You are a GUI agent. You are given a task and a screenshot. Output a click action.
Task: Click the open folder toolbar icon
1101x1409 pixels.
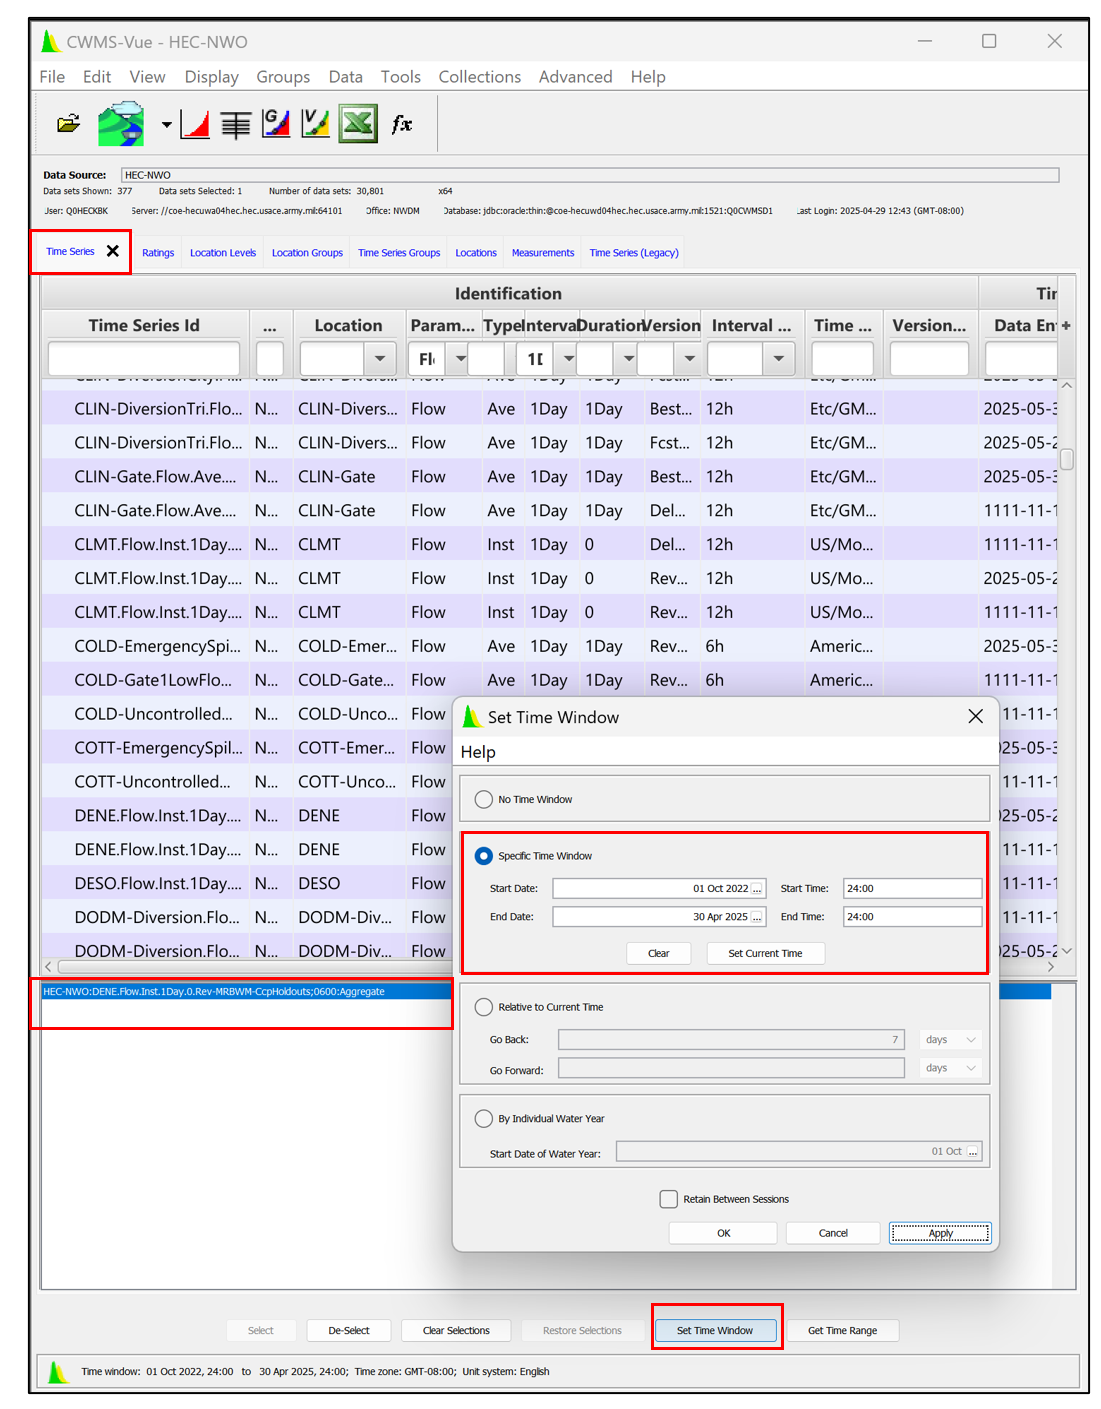[68, 124]
